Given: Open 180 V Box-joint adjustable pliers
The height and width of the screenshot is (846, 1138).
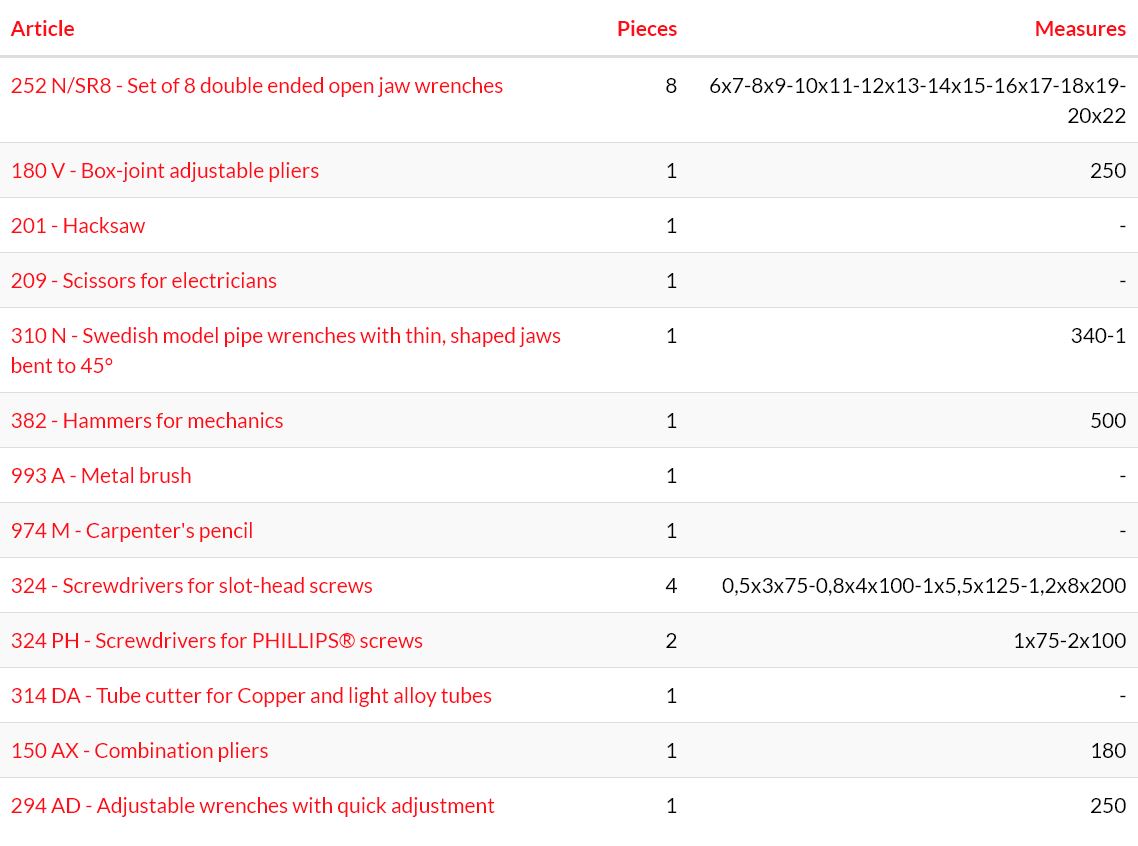Looking at the screenshot, I should coord(165,171).
